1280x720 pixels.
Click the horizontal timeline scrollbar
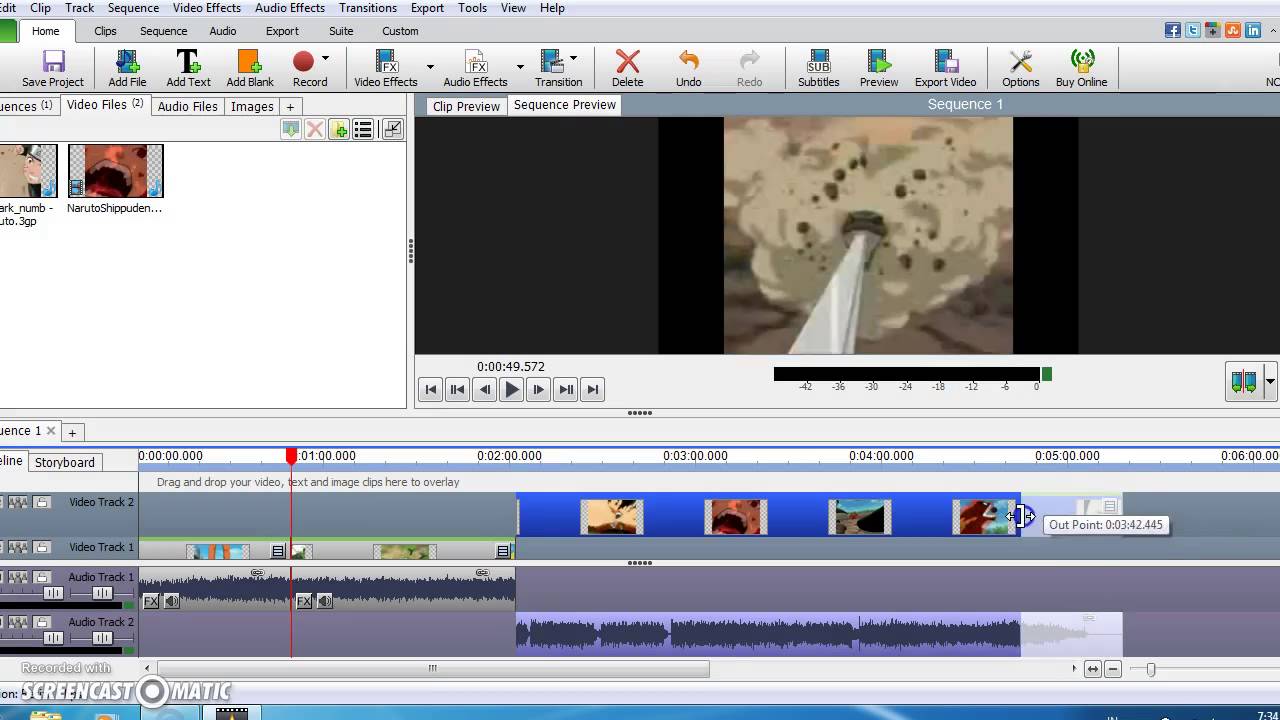pyautogui.click(x=433, y=669)
